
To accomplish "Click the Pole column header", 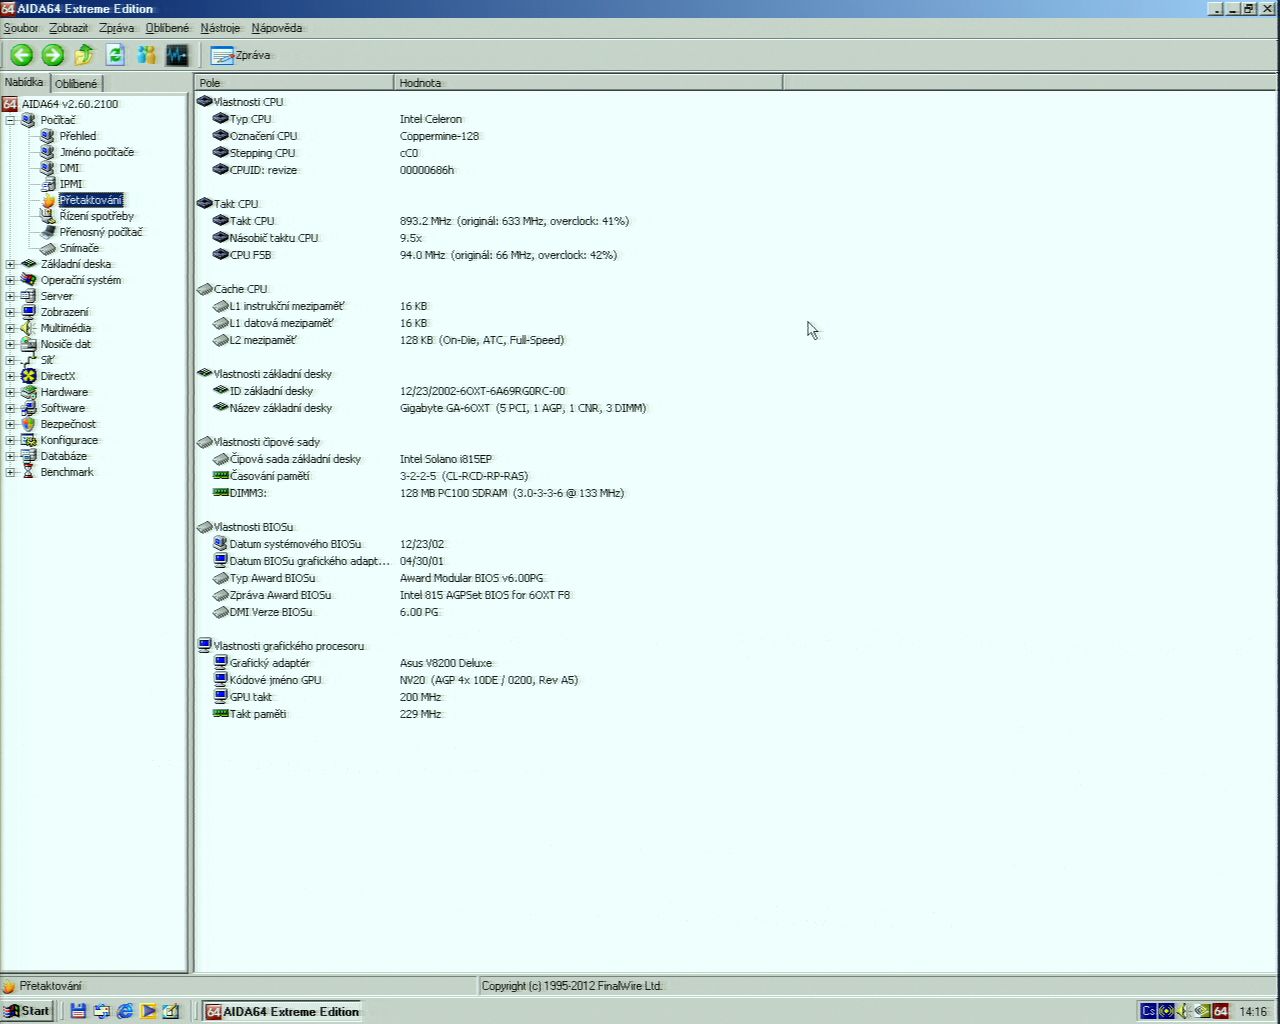I will click(x=294, y=83).
